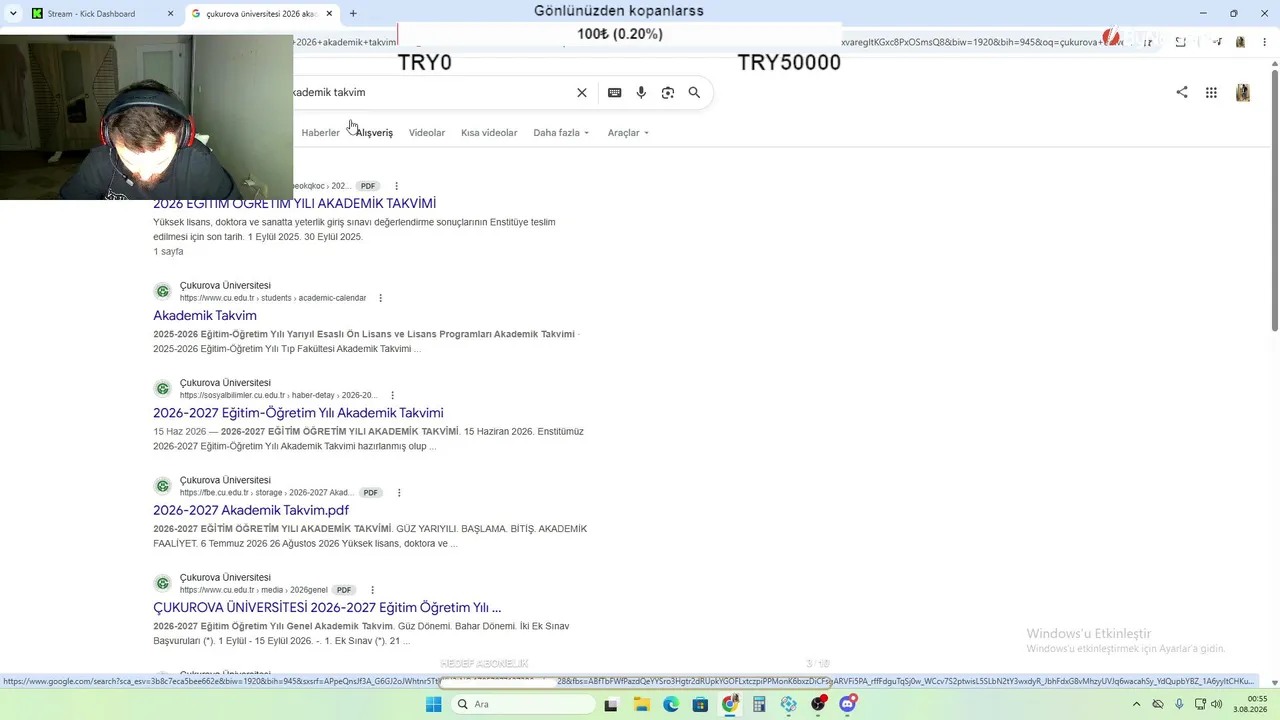Open the 2026 EĞİTİM ÖĞRETİM YILI AKADEMİK TAKVİMİ result
1280x720 pixels.
294,204
